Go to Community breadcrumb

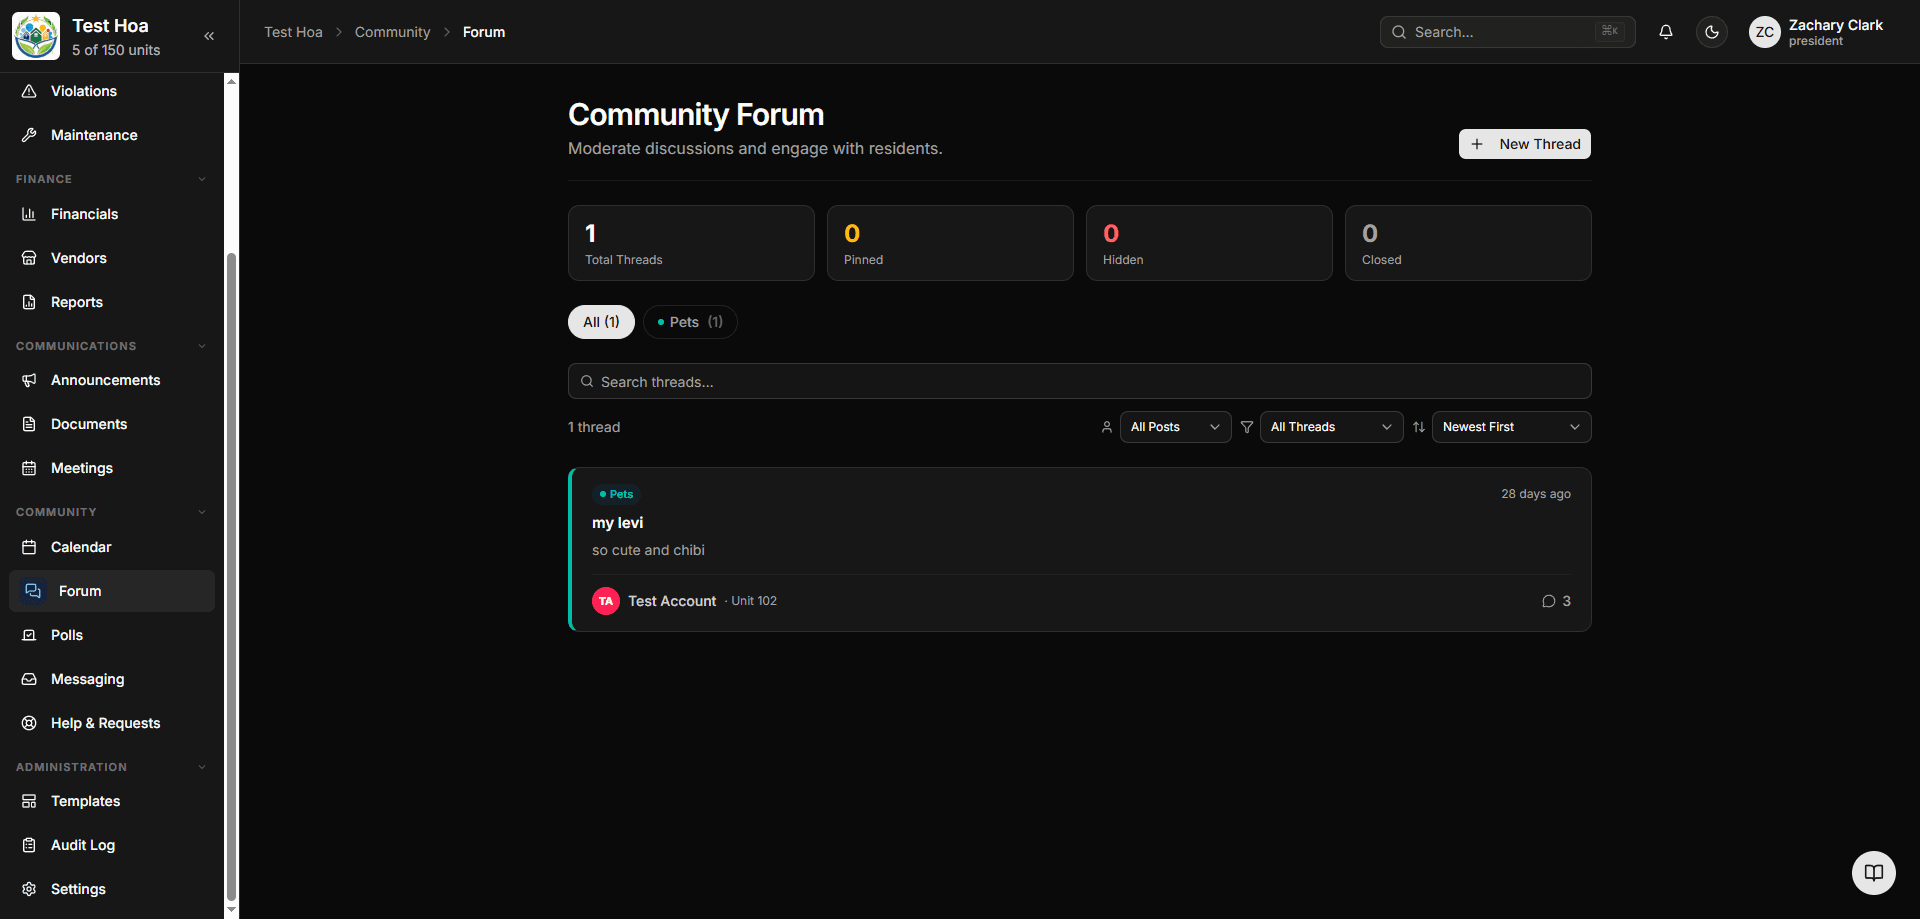point(392,32)
